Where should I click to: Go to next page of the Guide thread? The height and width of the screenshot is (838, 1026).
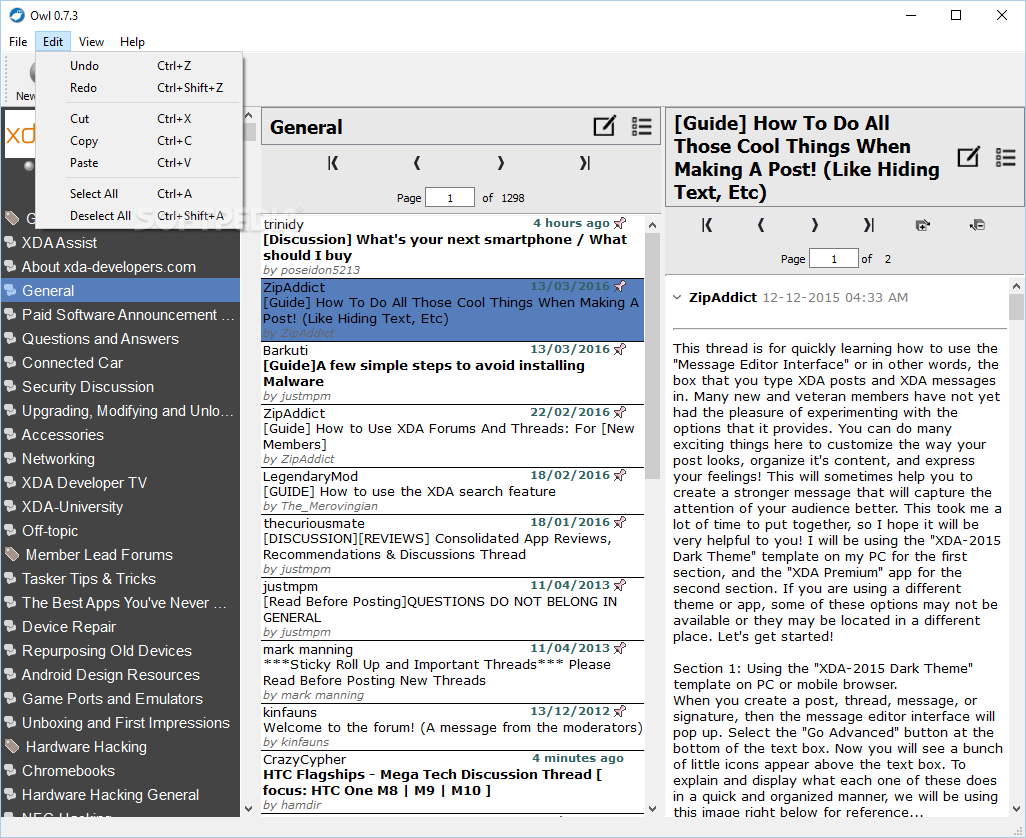[x=815, y=225]
